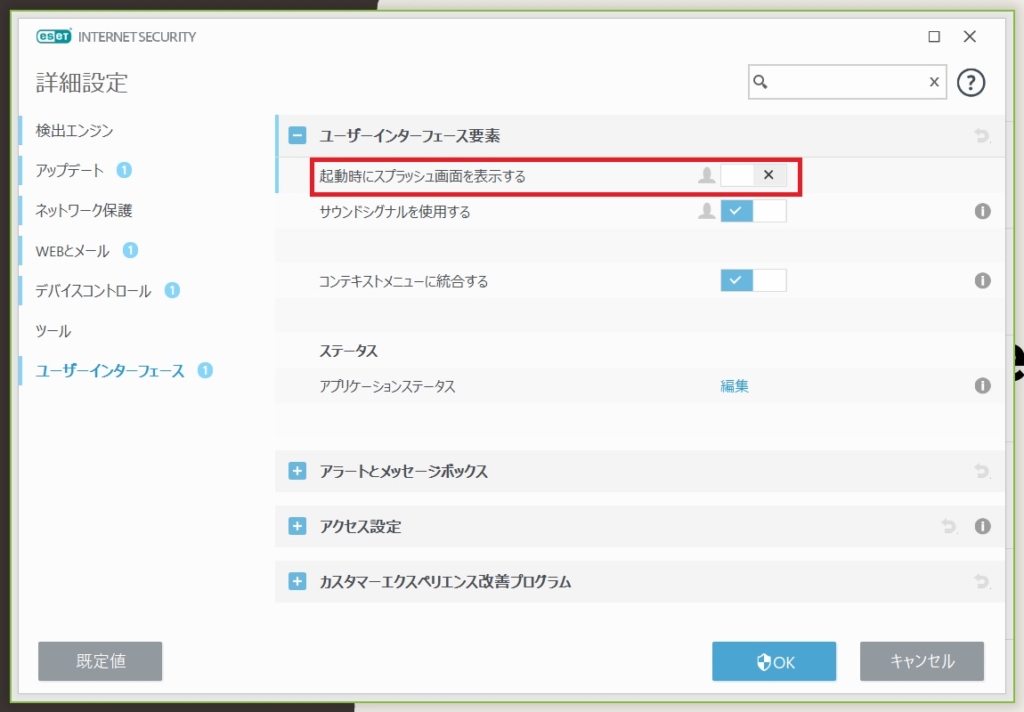Disable サウンドシグナルを使用する toggle
Viewport: 1024px width, 712px height.
753,211
